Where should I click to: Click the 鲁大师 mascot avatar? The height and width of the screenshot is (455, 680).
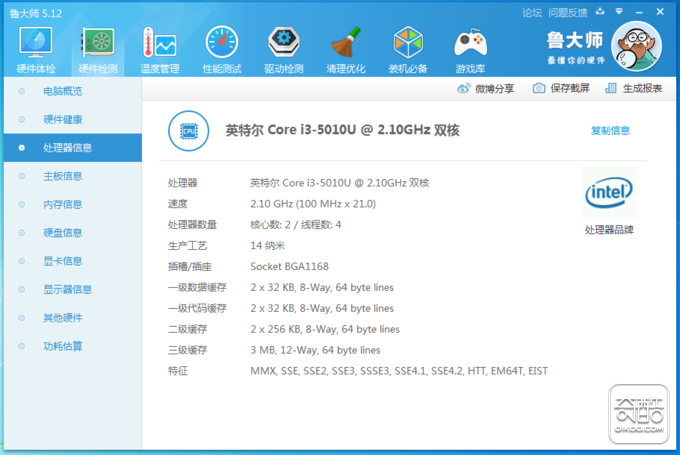pos(636,46)
